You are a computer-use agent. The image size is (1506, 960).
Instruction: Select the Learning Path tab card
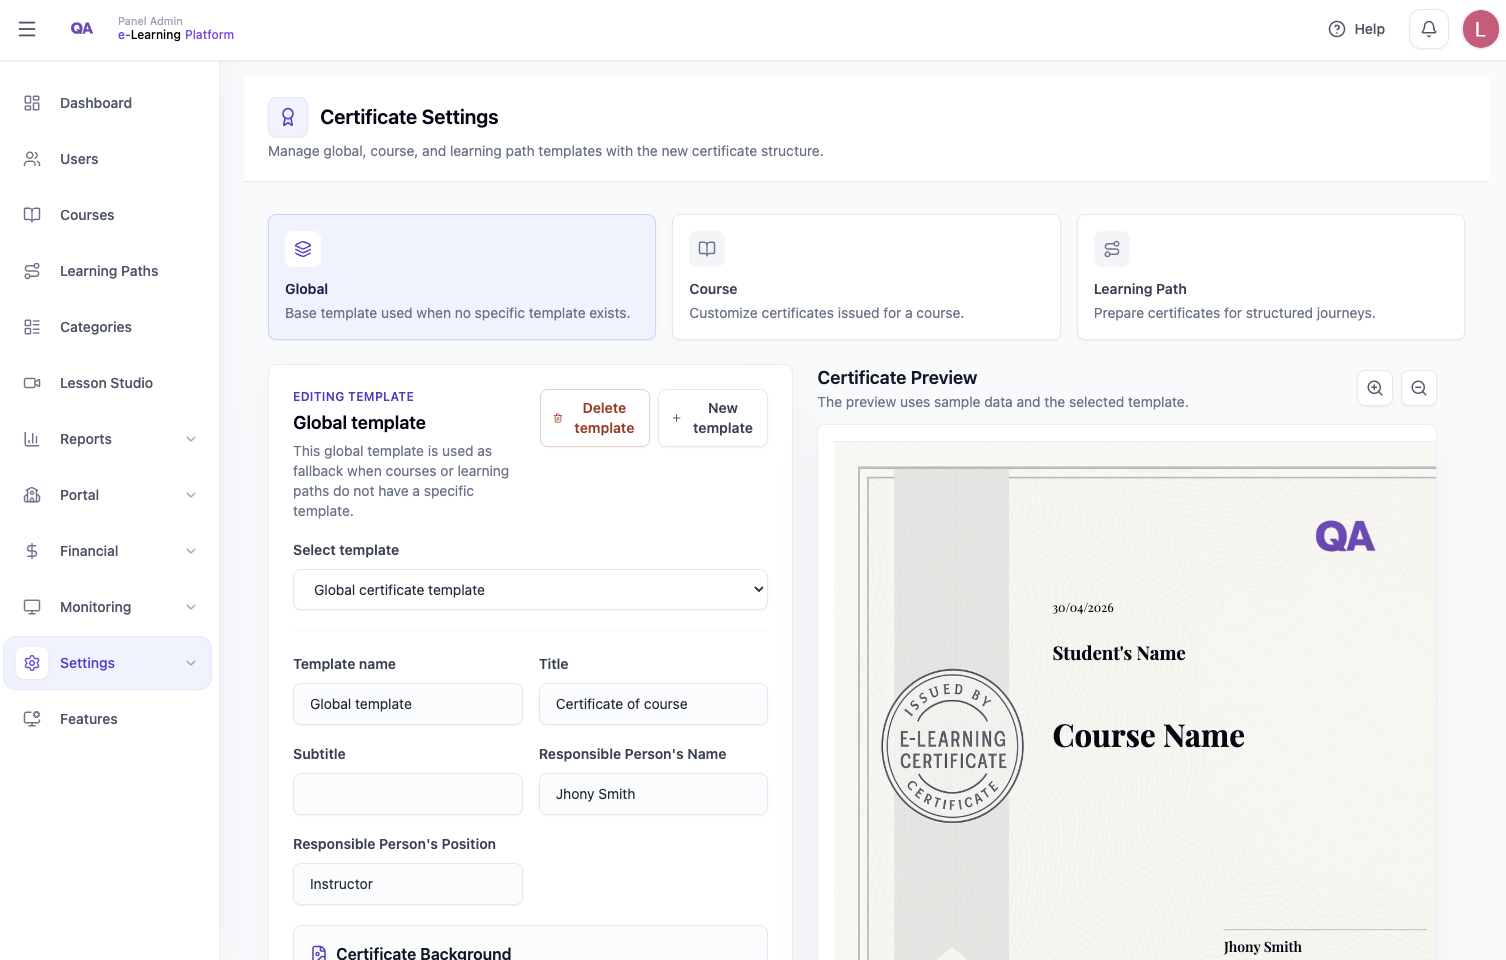(1271, 277)
